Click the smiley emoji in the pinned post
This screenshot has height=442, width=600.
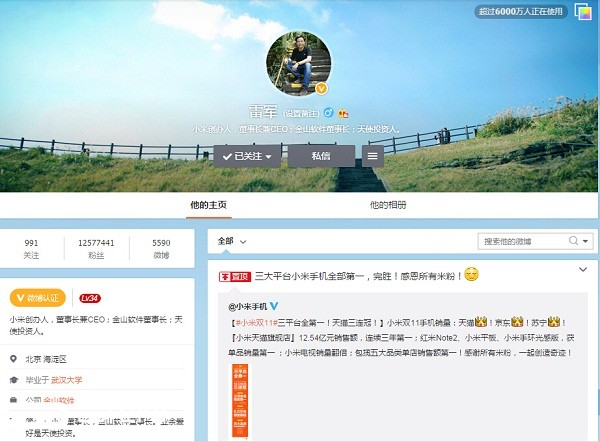tap(471, 274)
